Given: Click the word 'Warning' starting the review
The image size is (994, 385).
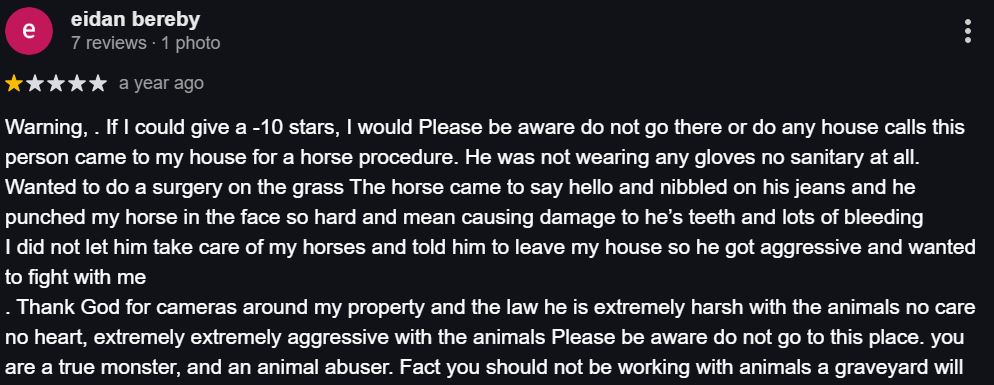Looking at the screenshot, I should pos(44,127).
